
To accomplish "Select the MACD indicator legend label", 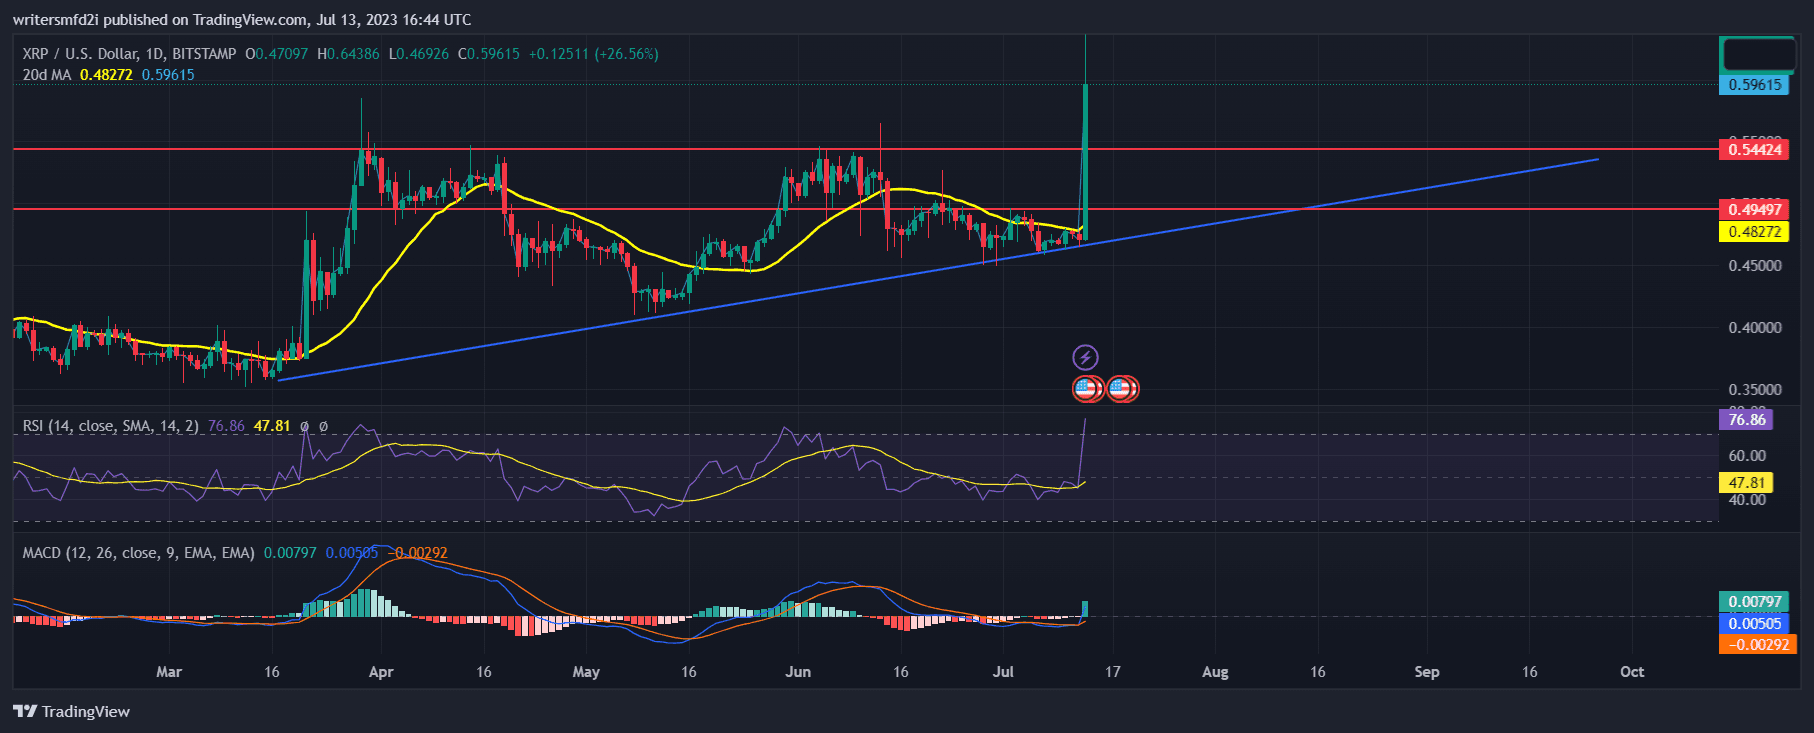I will tap(138, 553).
